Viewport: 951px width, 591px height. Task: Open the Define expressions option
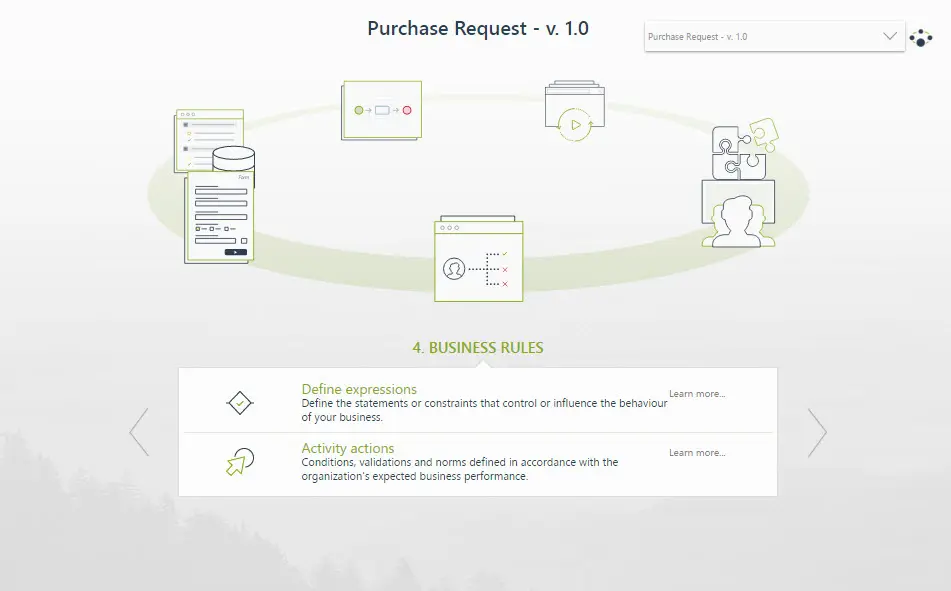click(359, 389)
